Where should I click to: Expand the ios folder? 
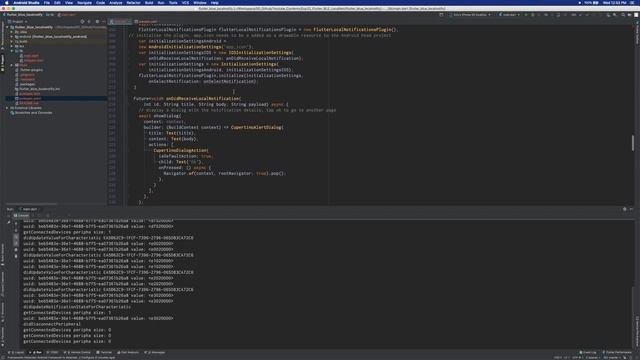12,46
